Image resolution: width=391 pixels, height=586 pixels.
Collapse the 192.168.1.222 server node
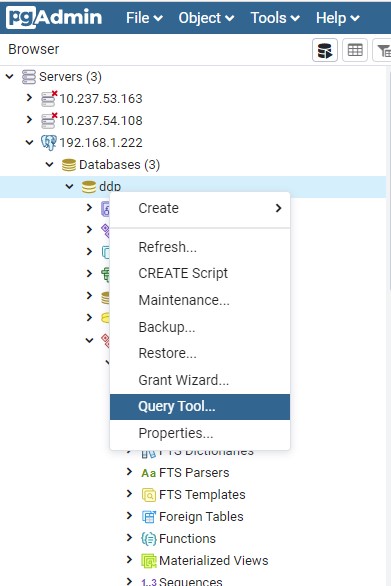click(30, 142)
